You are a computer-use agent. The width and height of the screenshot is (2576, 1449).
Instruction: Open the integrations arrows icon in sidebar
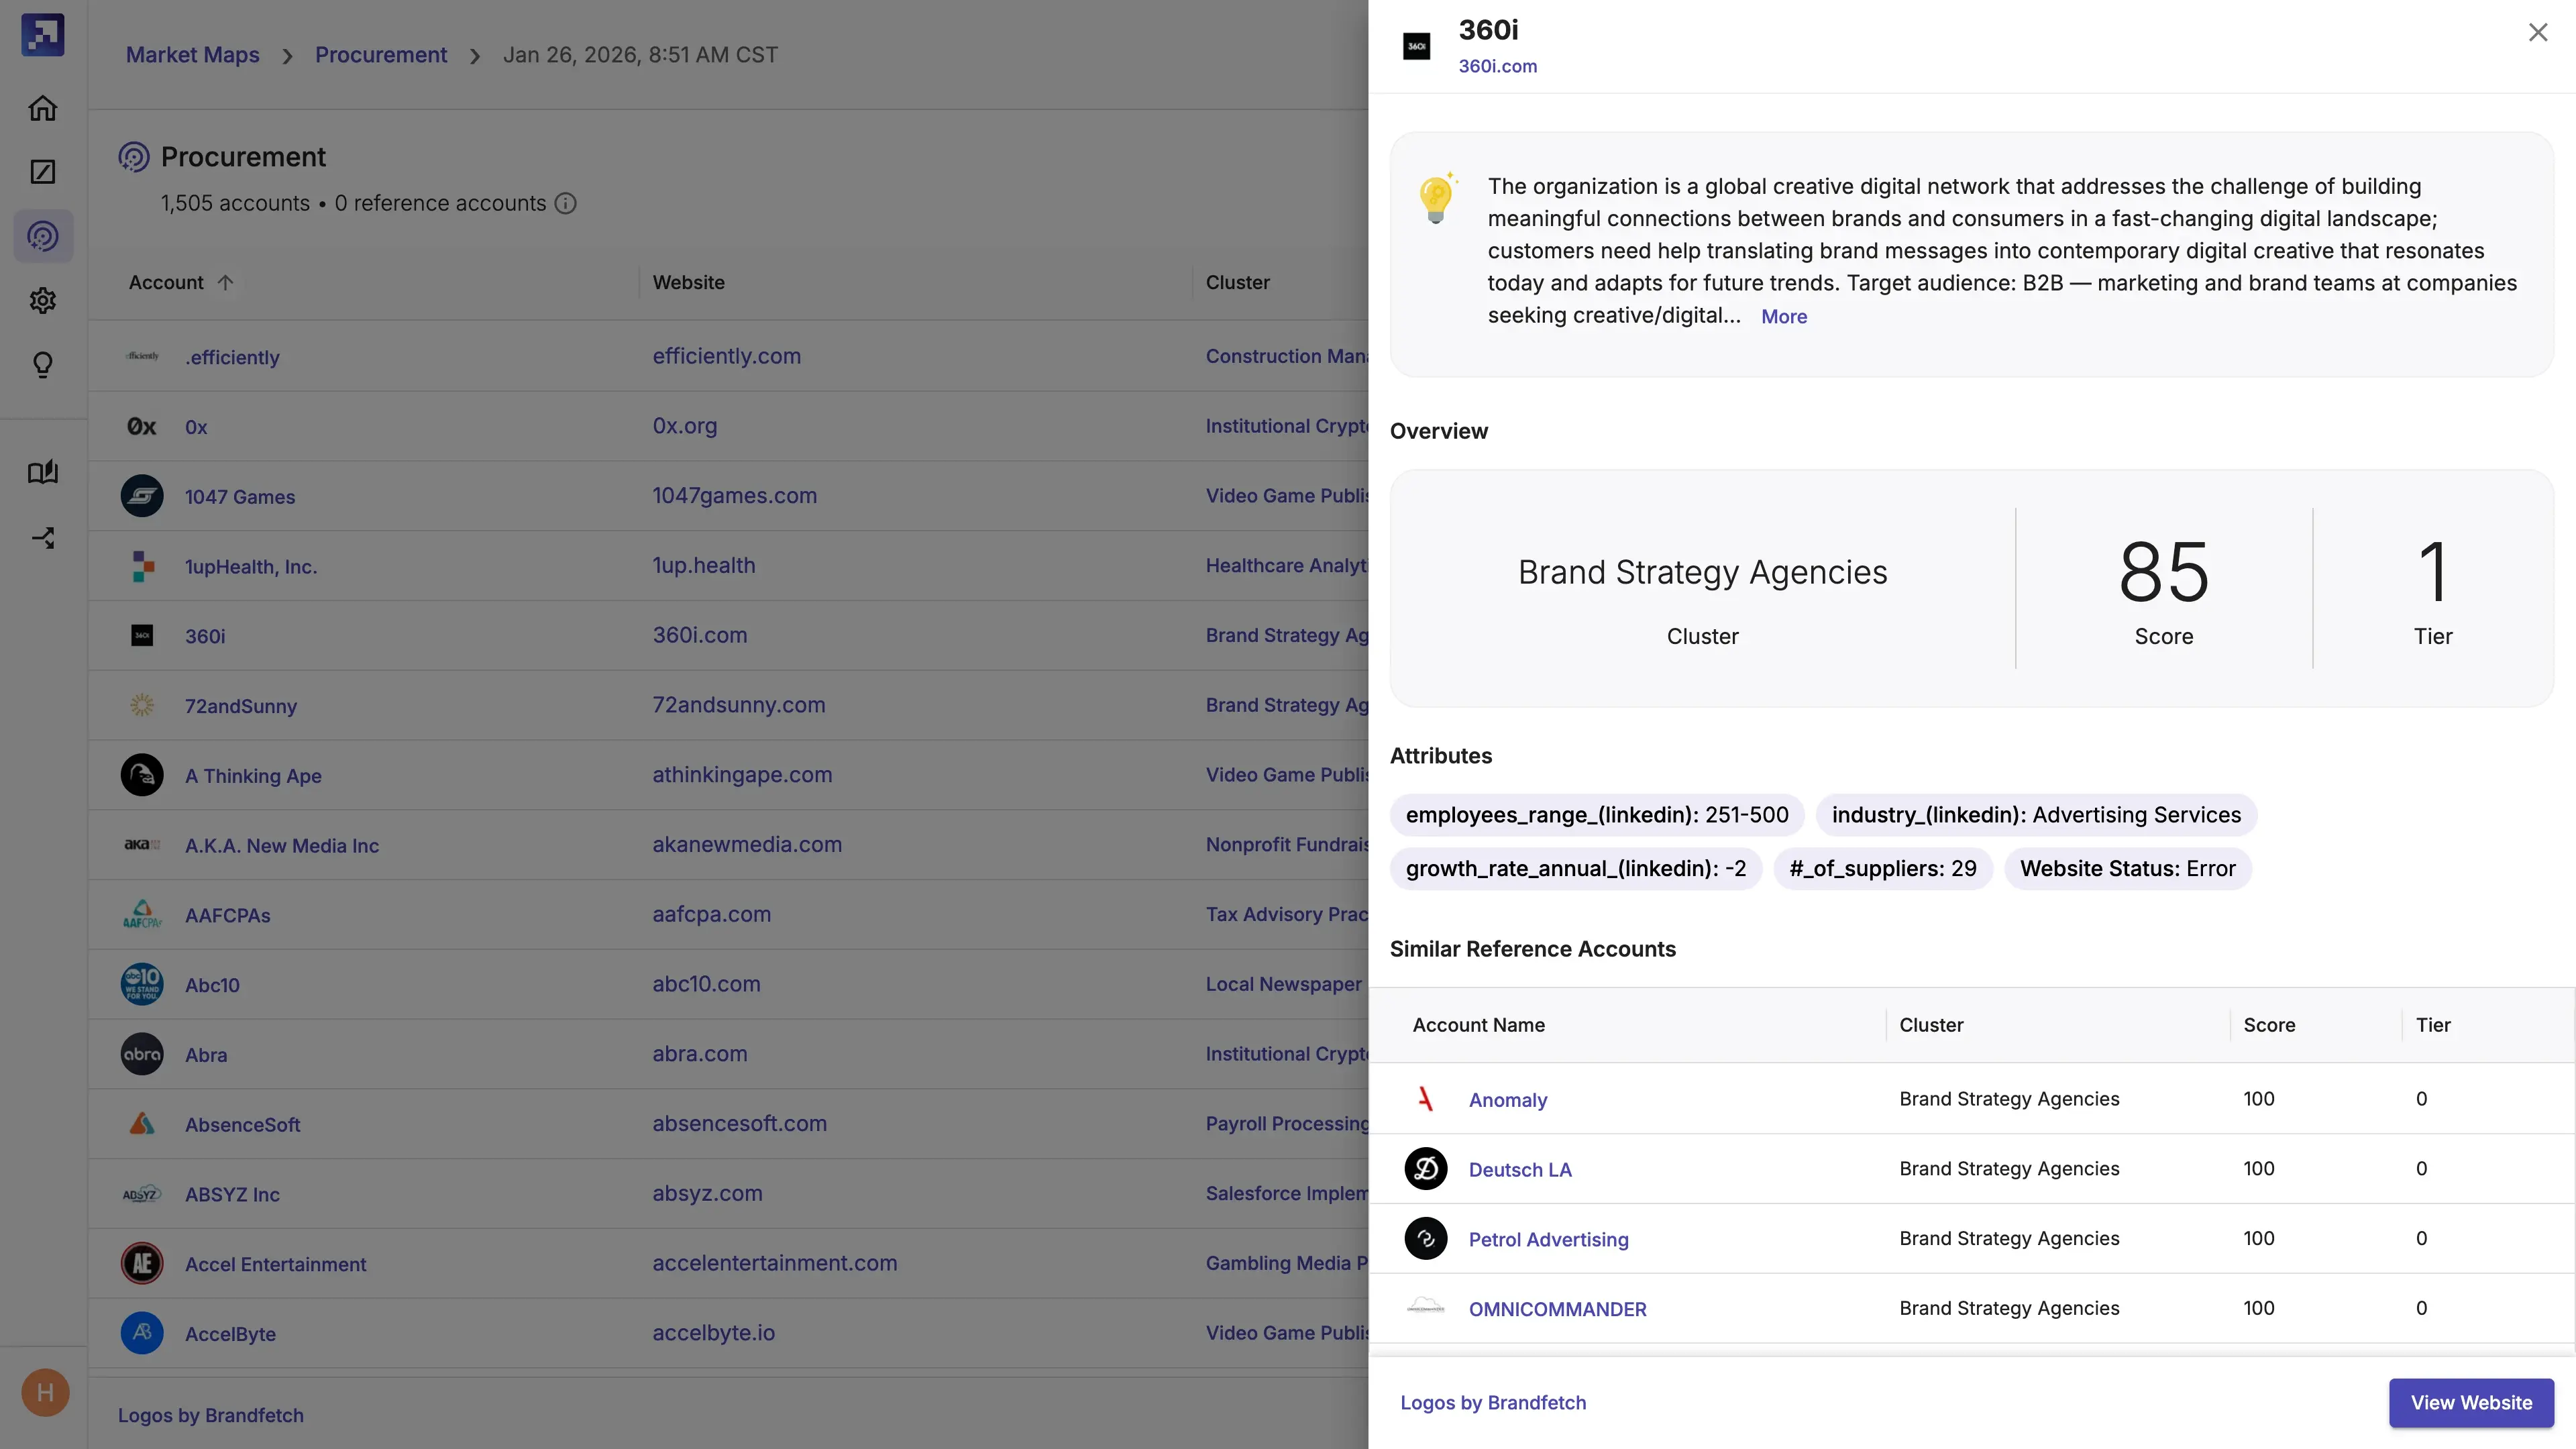pos(43,537)
